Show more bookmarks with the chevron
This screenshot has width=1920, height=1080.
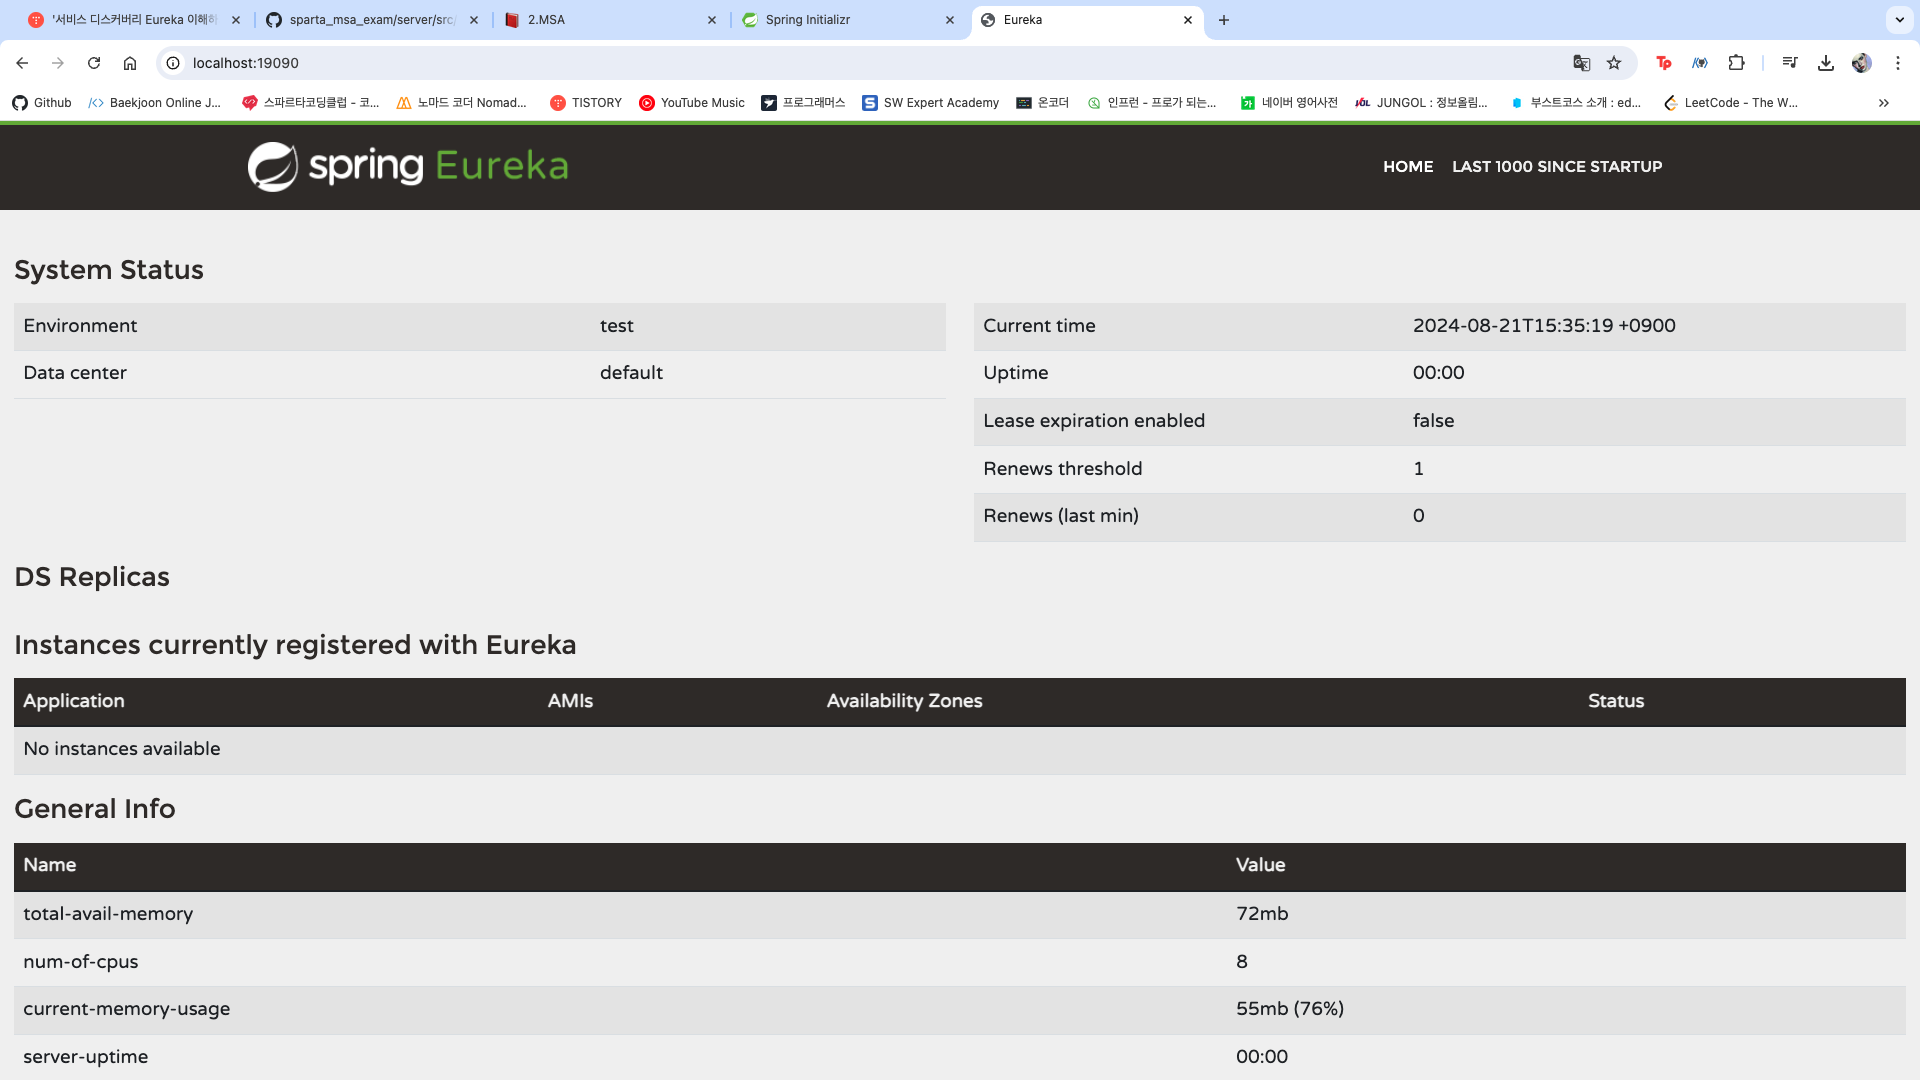coord(1884,103)
